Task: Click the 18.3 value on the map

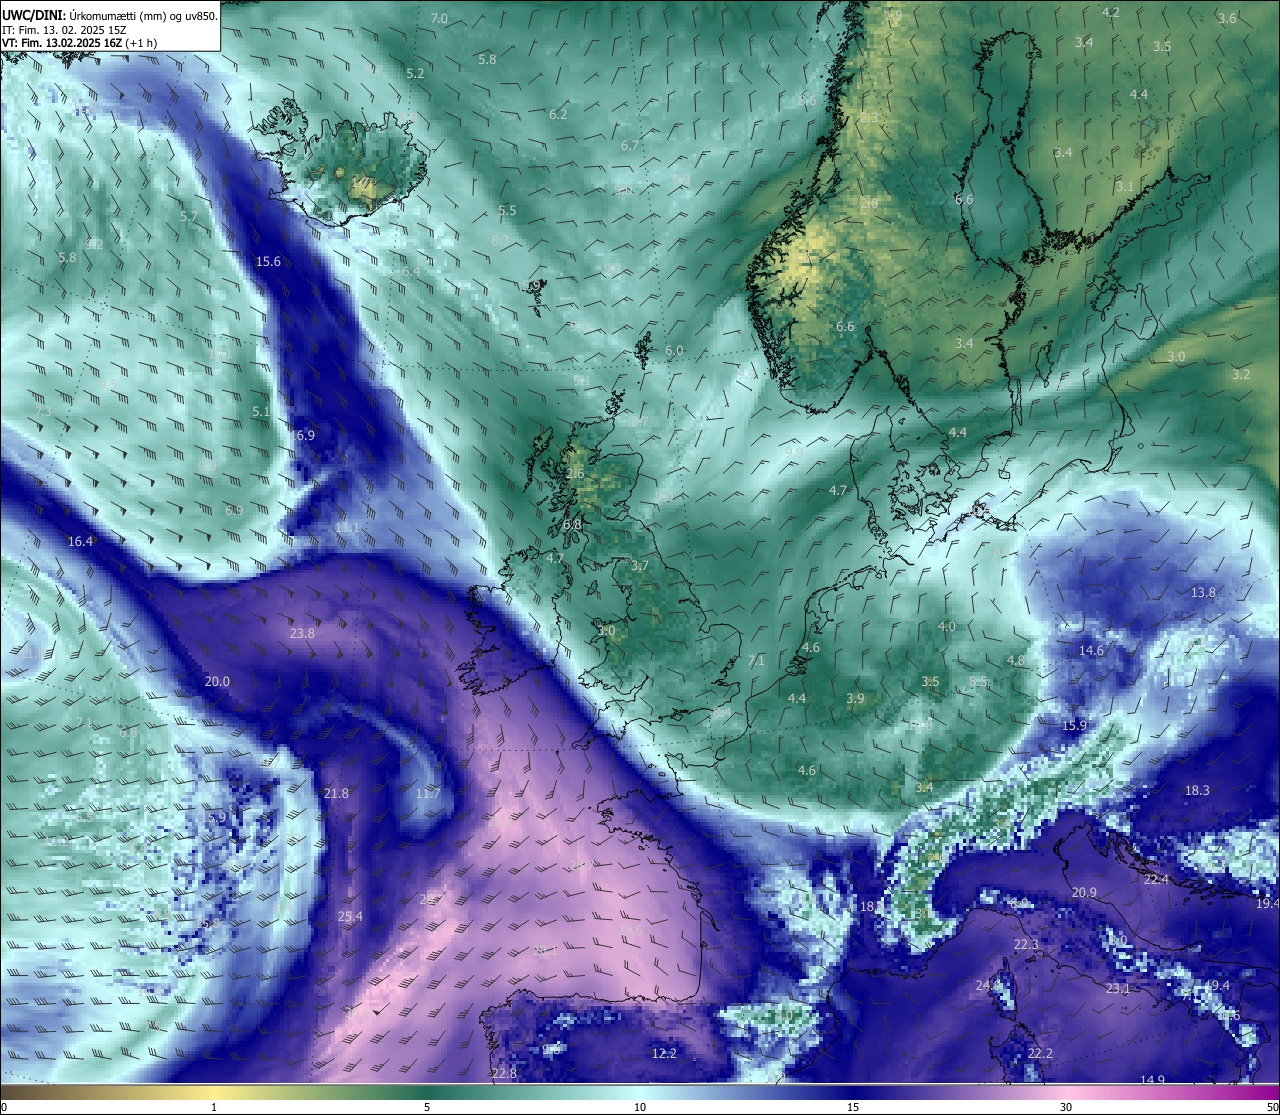Action: [x=1197, y=790]
